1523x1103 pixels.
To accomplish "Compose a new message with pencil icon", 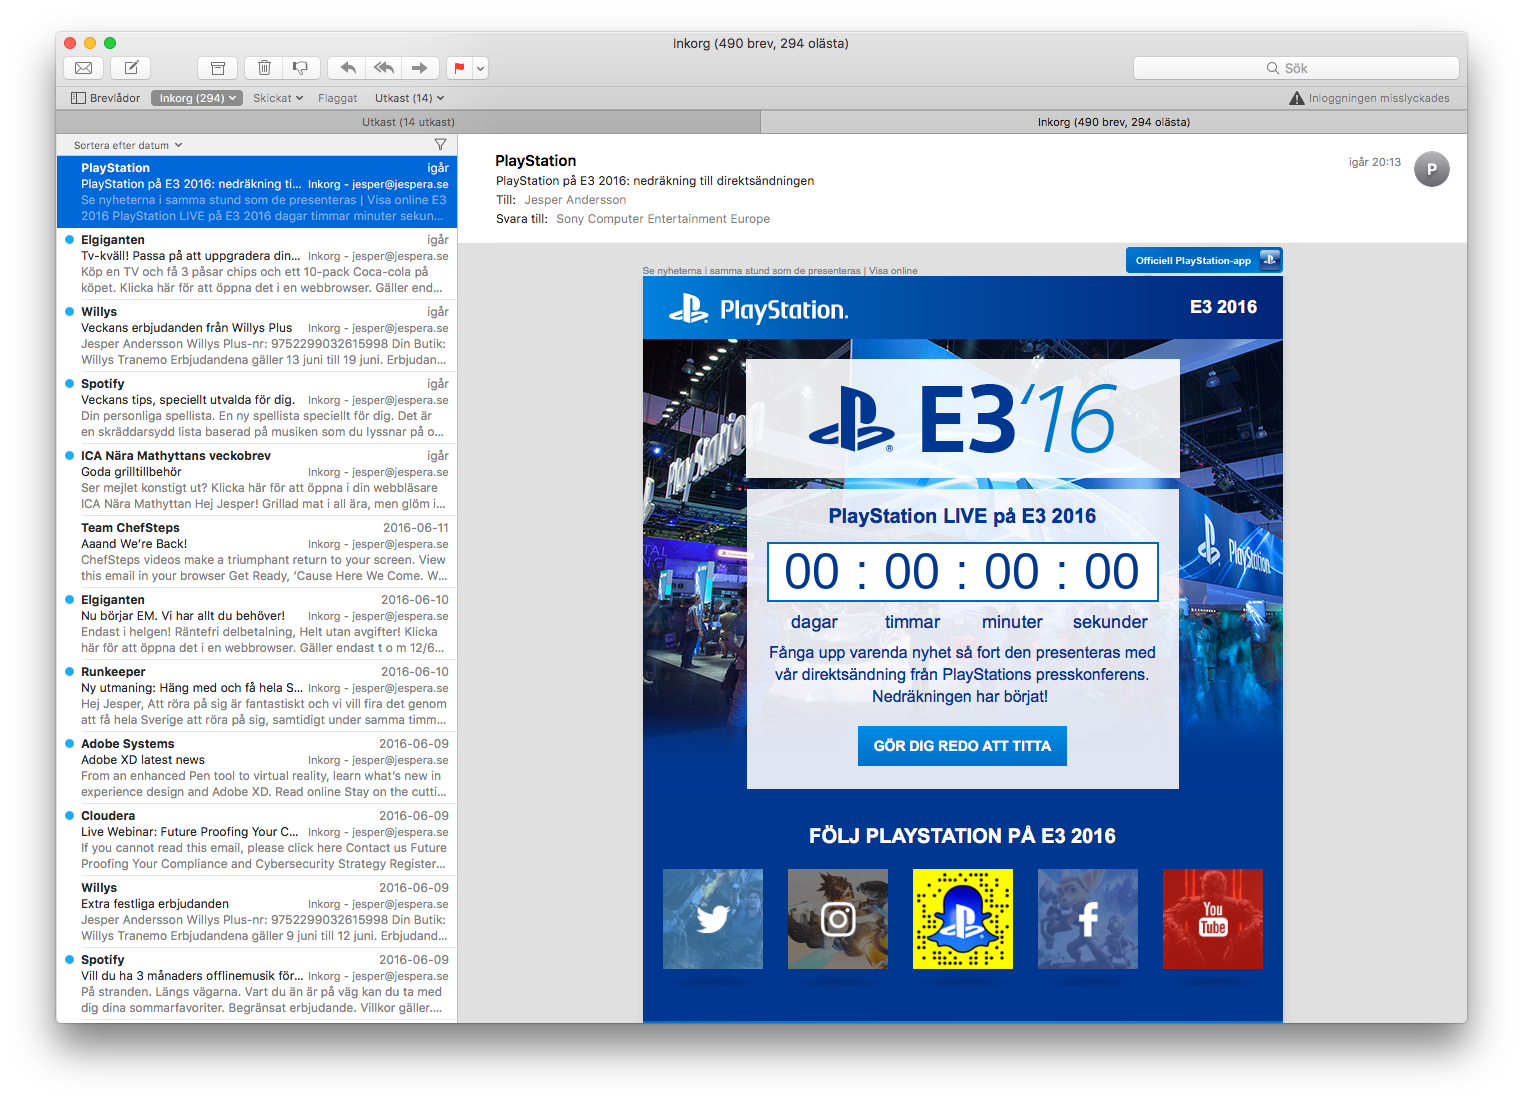I will (131, 68).
